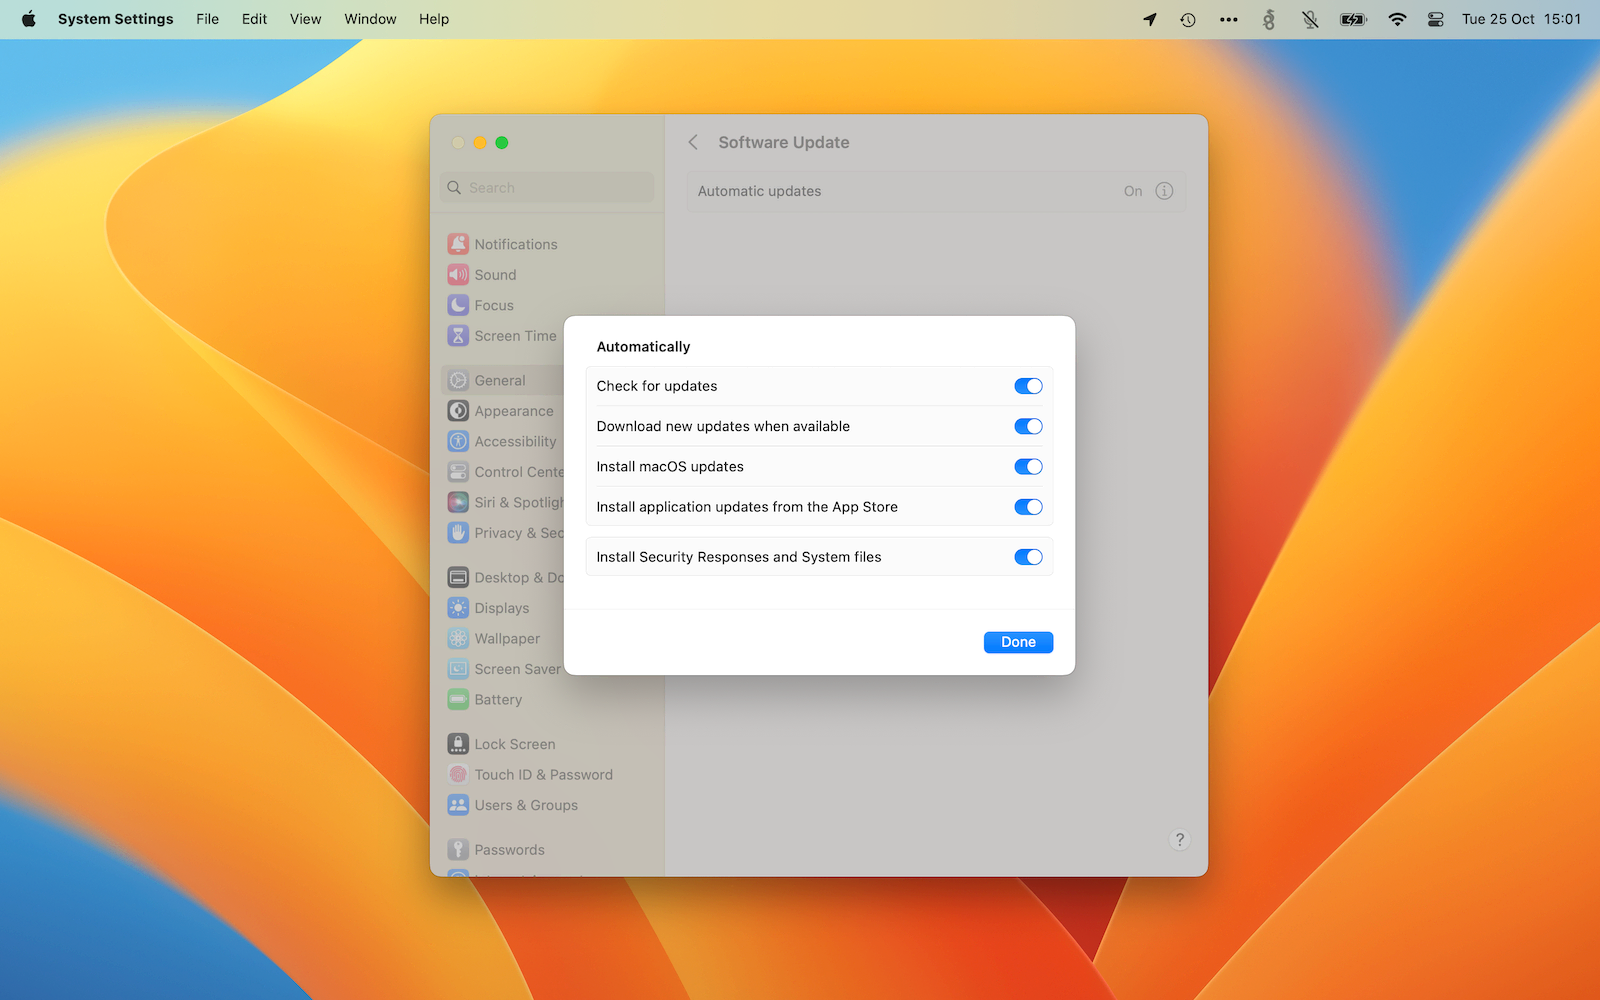Click the Automatic updates info icon
The image size is (1600, 1000).
coord(1164,191)
